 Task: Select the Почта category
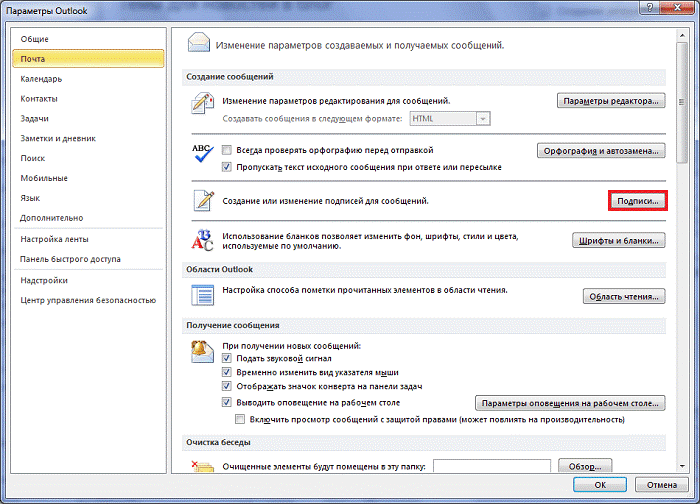tap(88, 59)
